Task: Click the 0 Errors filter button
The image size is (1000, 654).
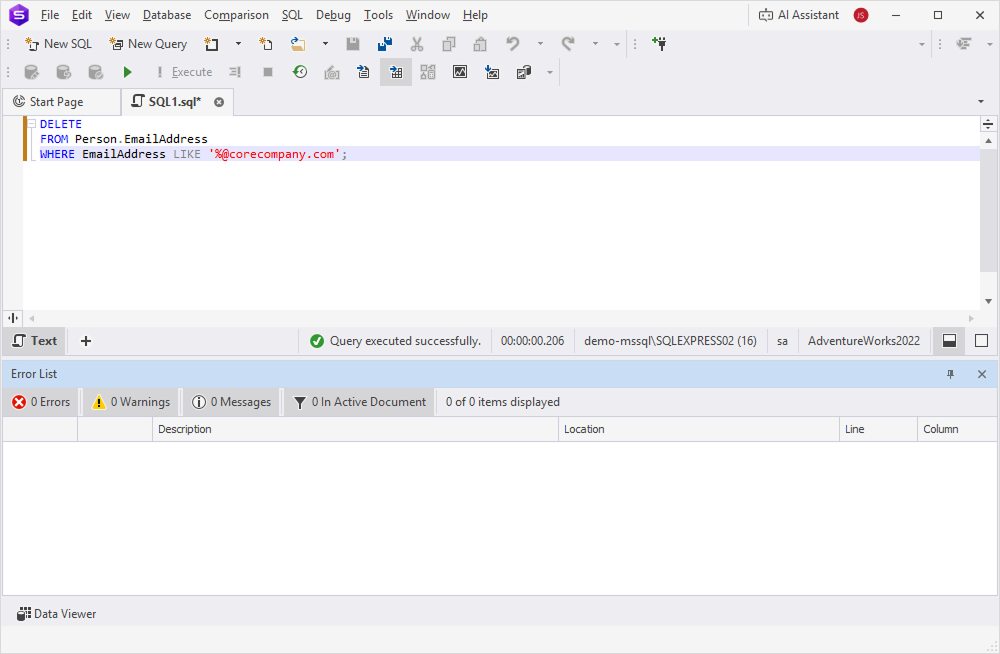Action: (x=40, y=401)
